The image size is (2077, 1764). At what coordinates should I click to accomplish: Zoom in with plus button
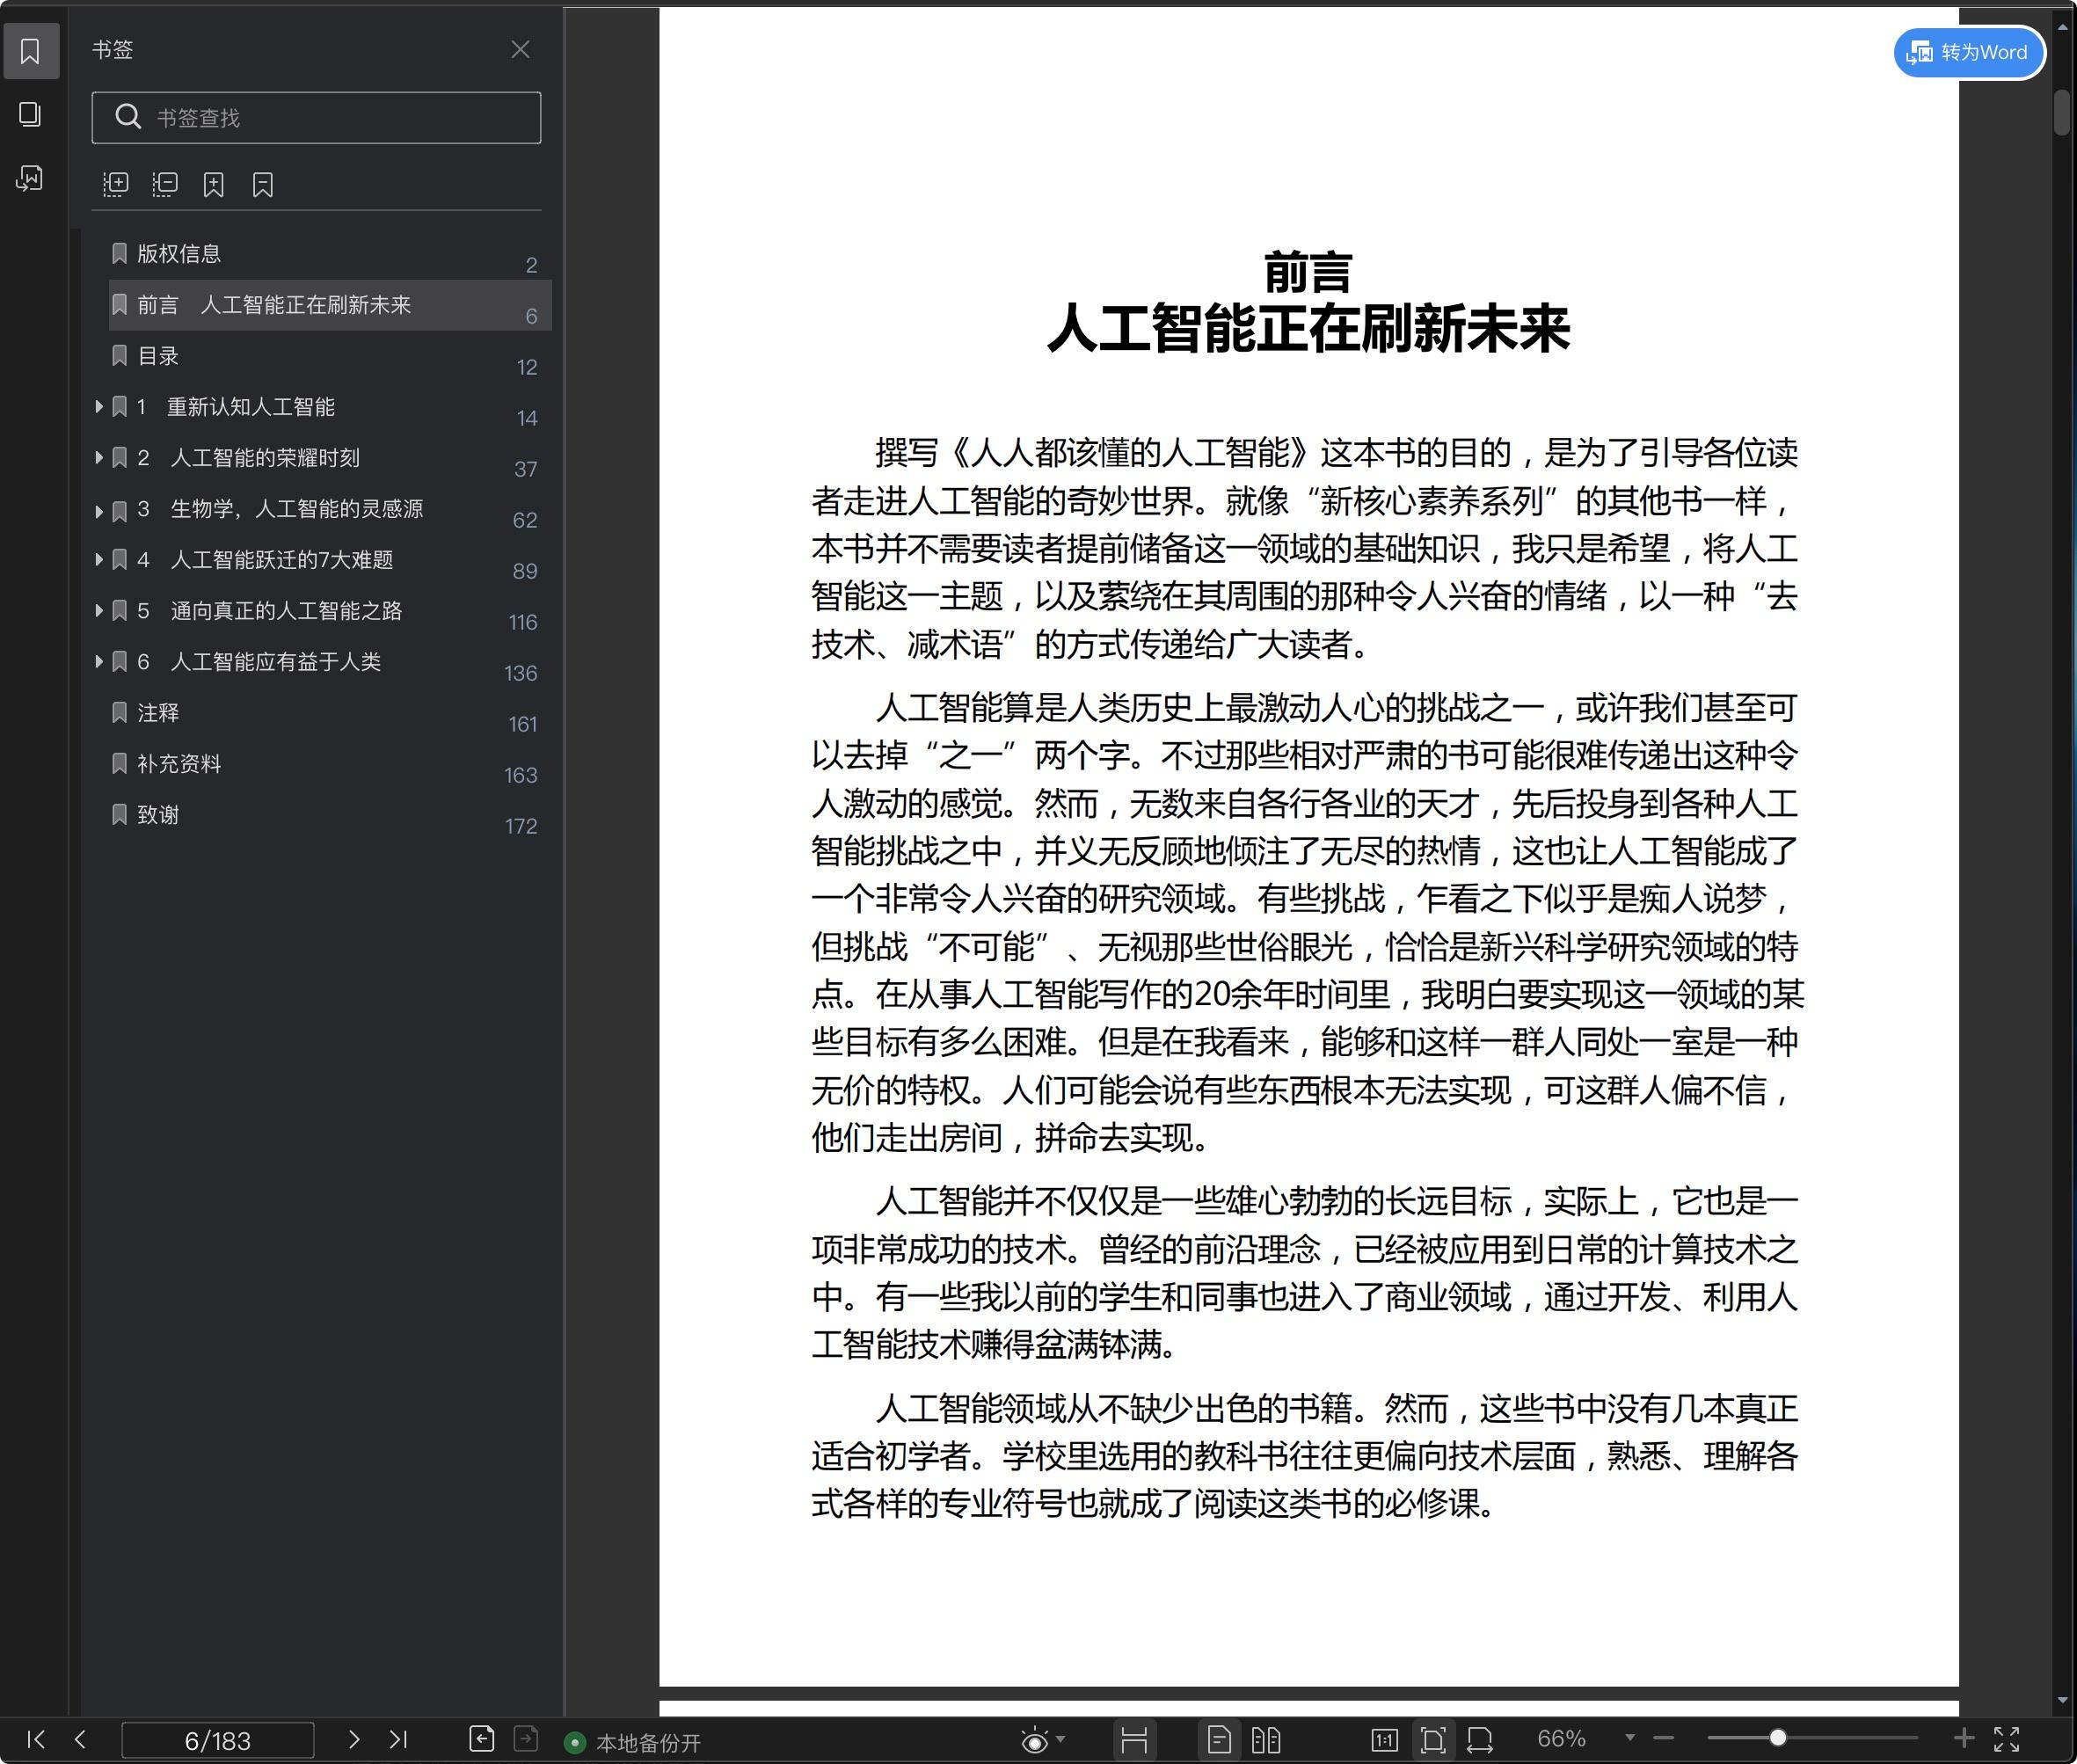(1964, 1739)
